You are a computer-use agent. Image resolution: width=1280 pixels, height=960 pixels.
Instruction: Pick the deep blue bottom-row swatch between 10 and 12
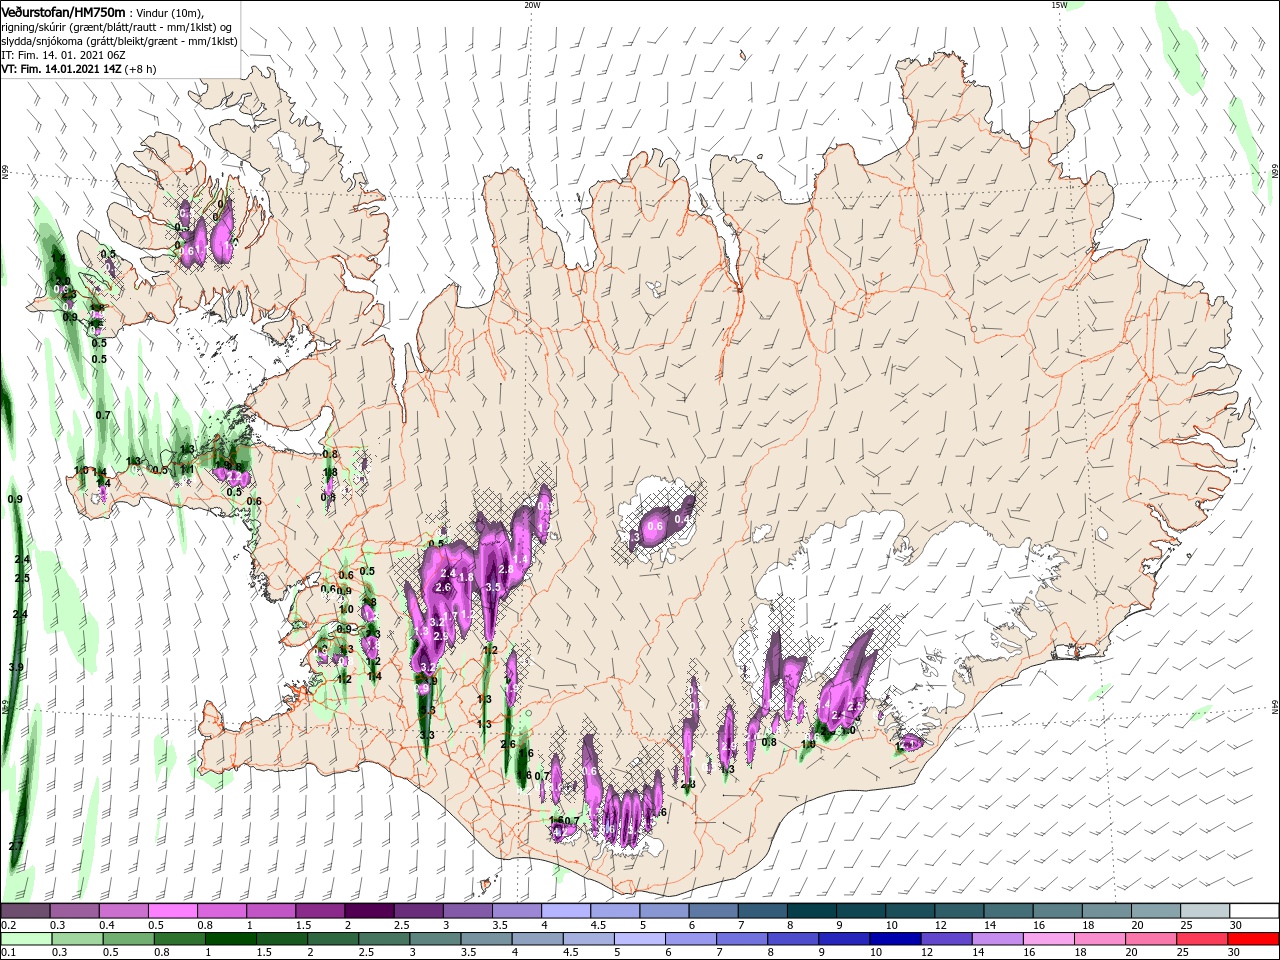pos(895,939)
